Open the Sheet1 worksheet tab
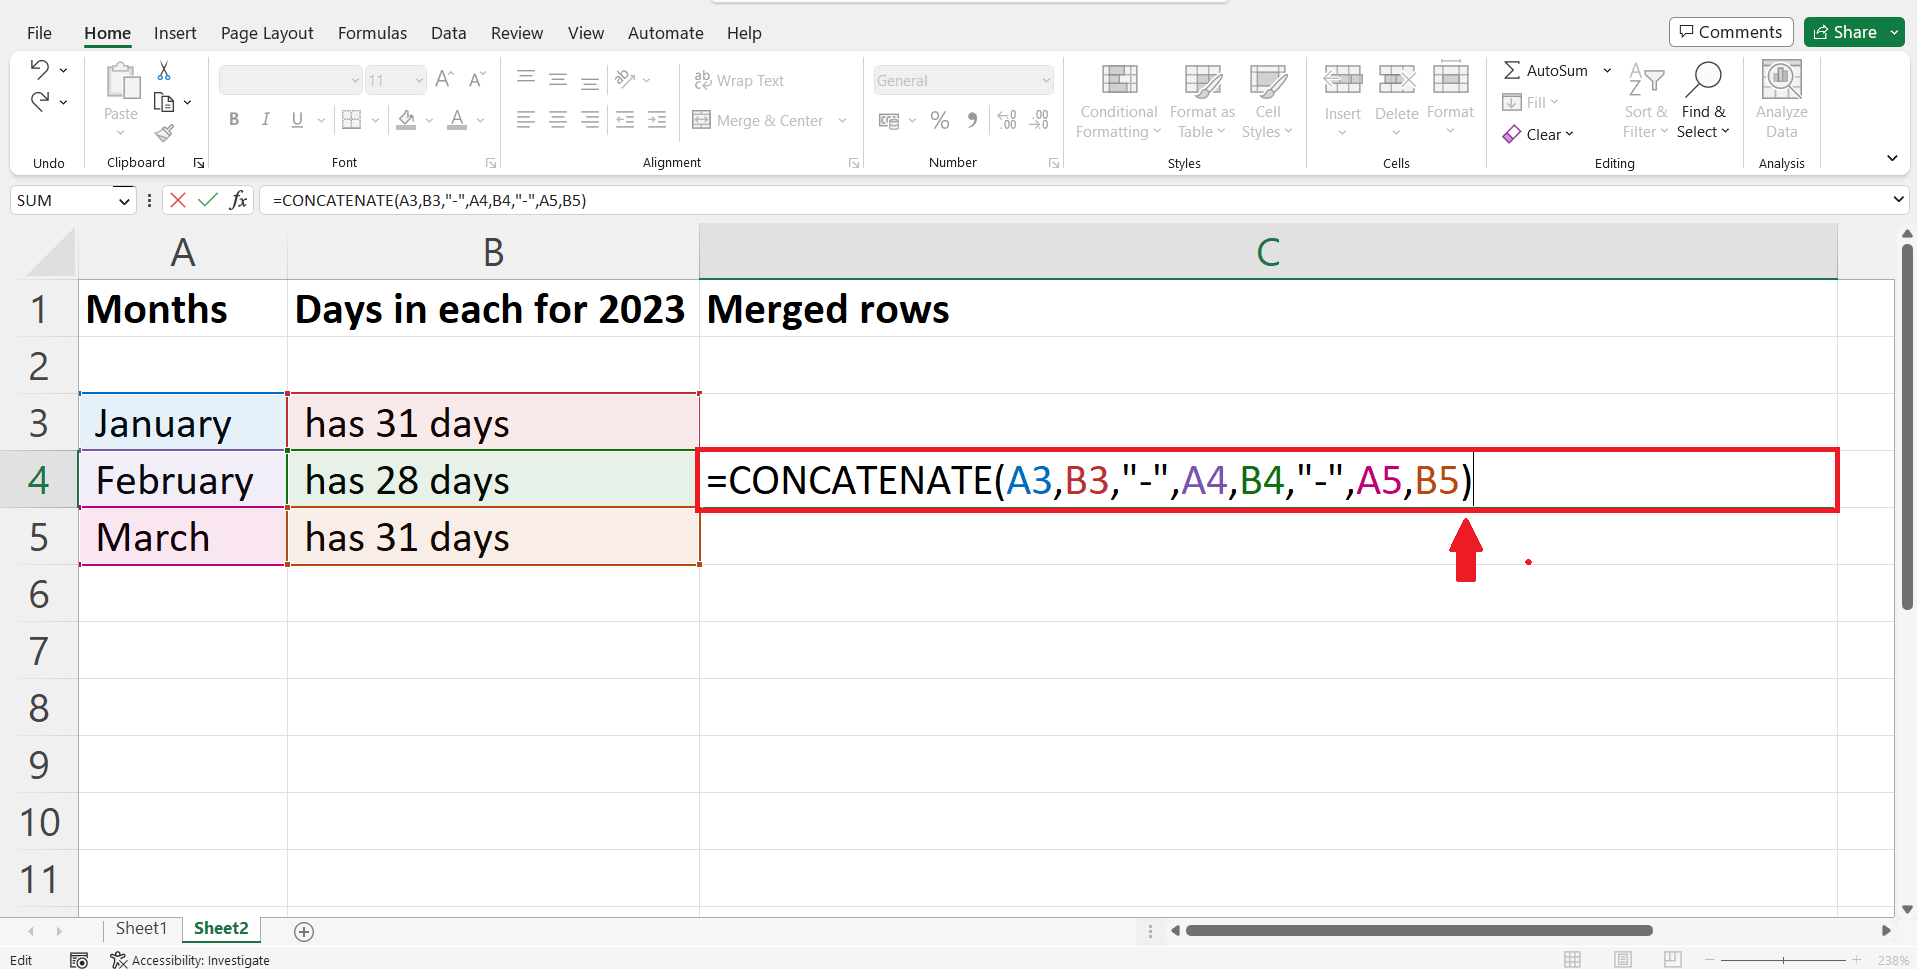 pyautogui.click(x=141, y=928)
